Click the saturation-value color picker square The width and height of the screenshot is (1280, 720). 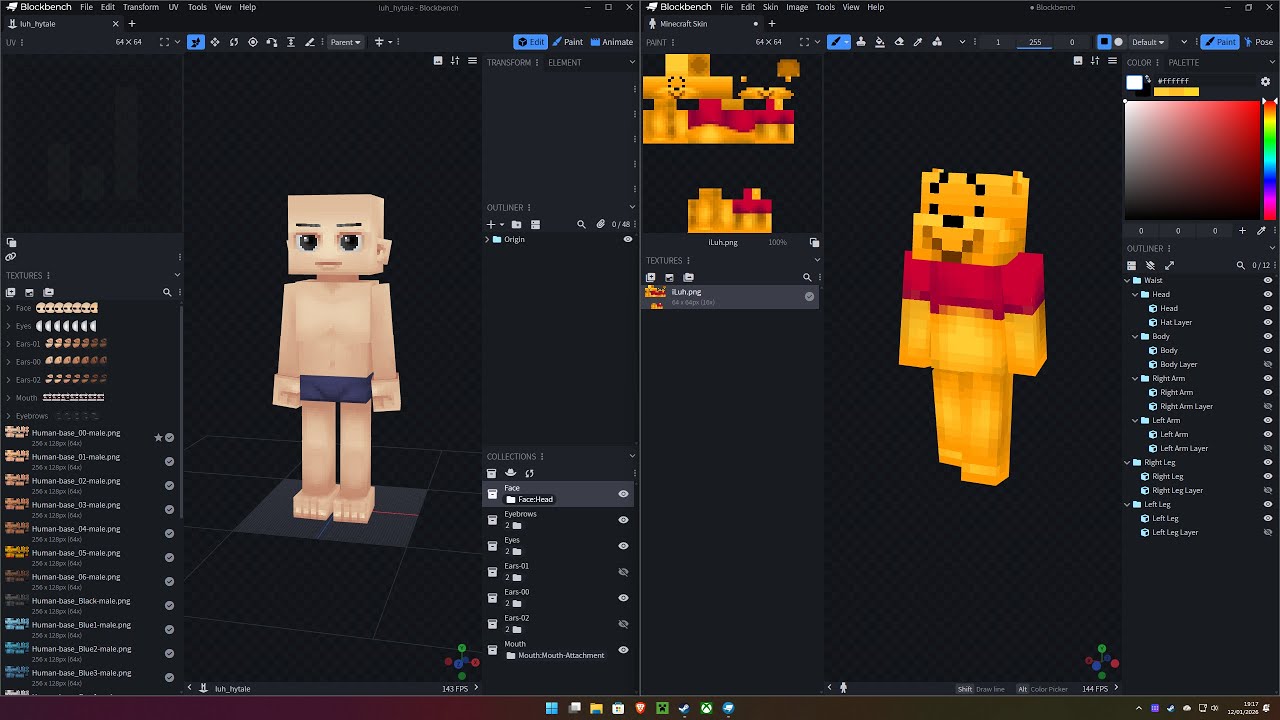[x=1192, y=160]
